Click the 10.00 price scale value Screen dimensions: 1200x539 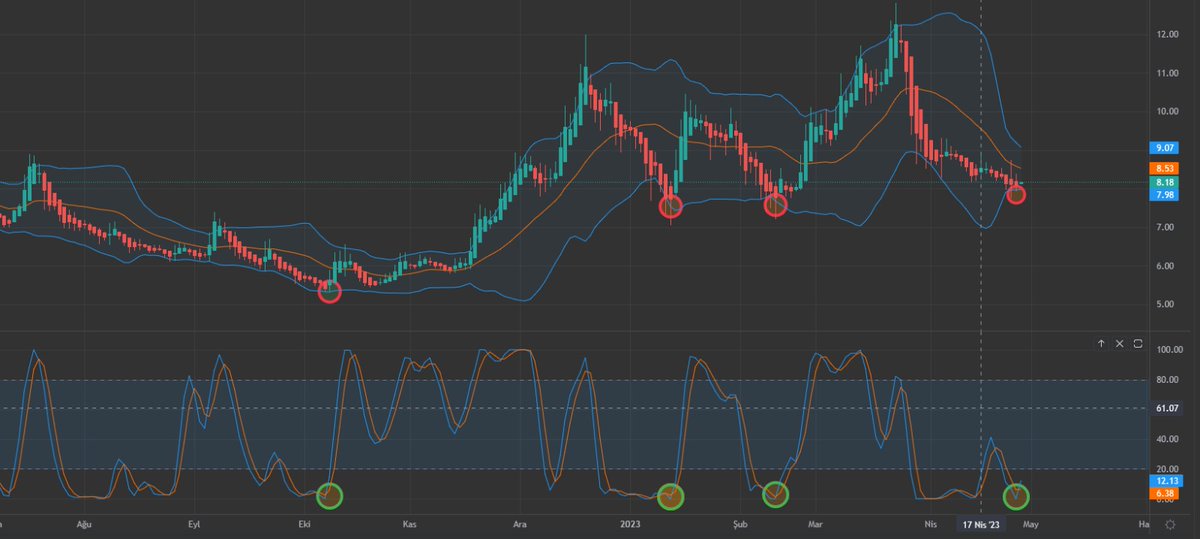(1169, 112)
